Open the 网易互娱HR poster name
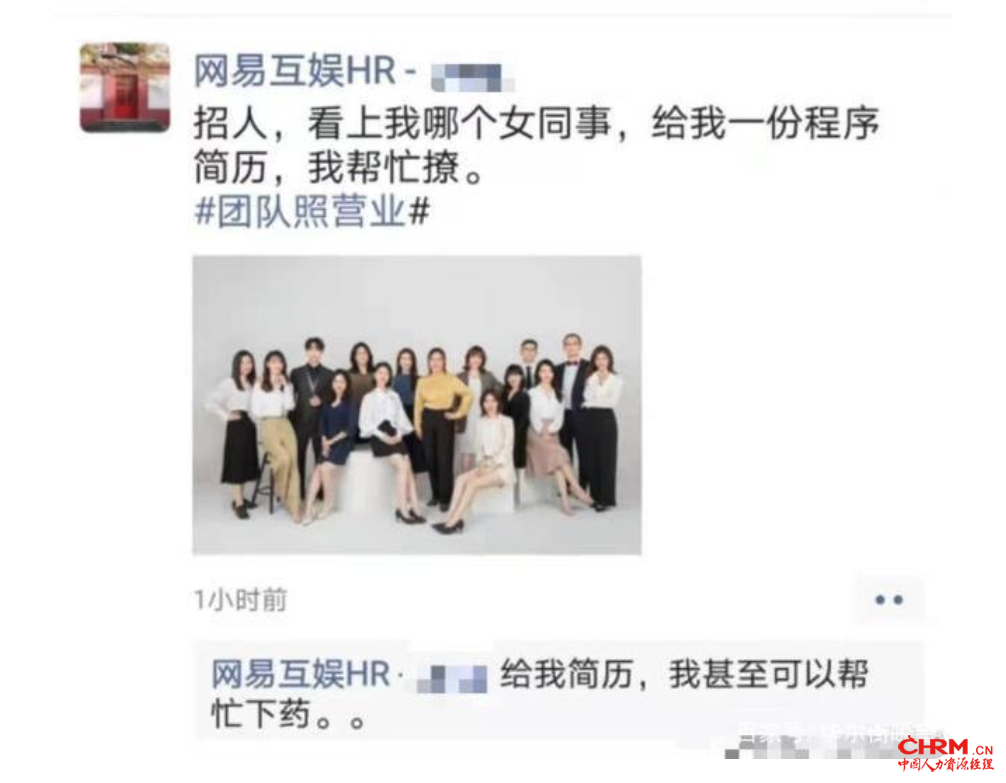 [295, 71]
